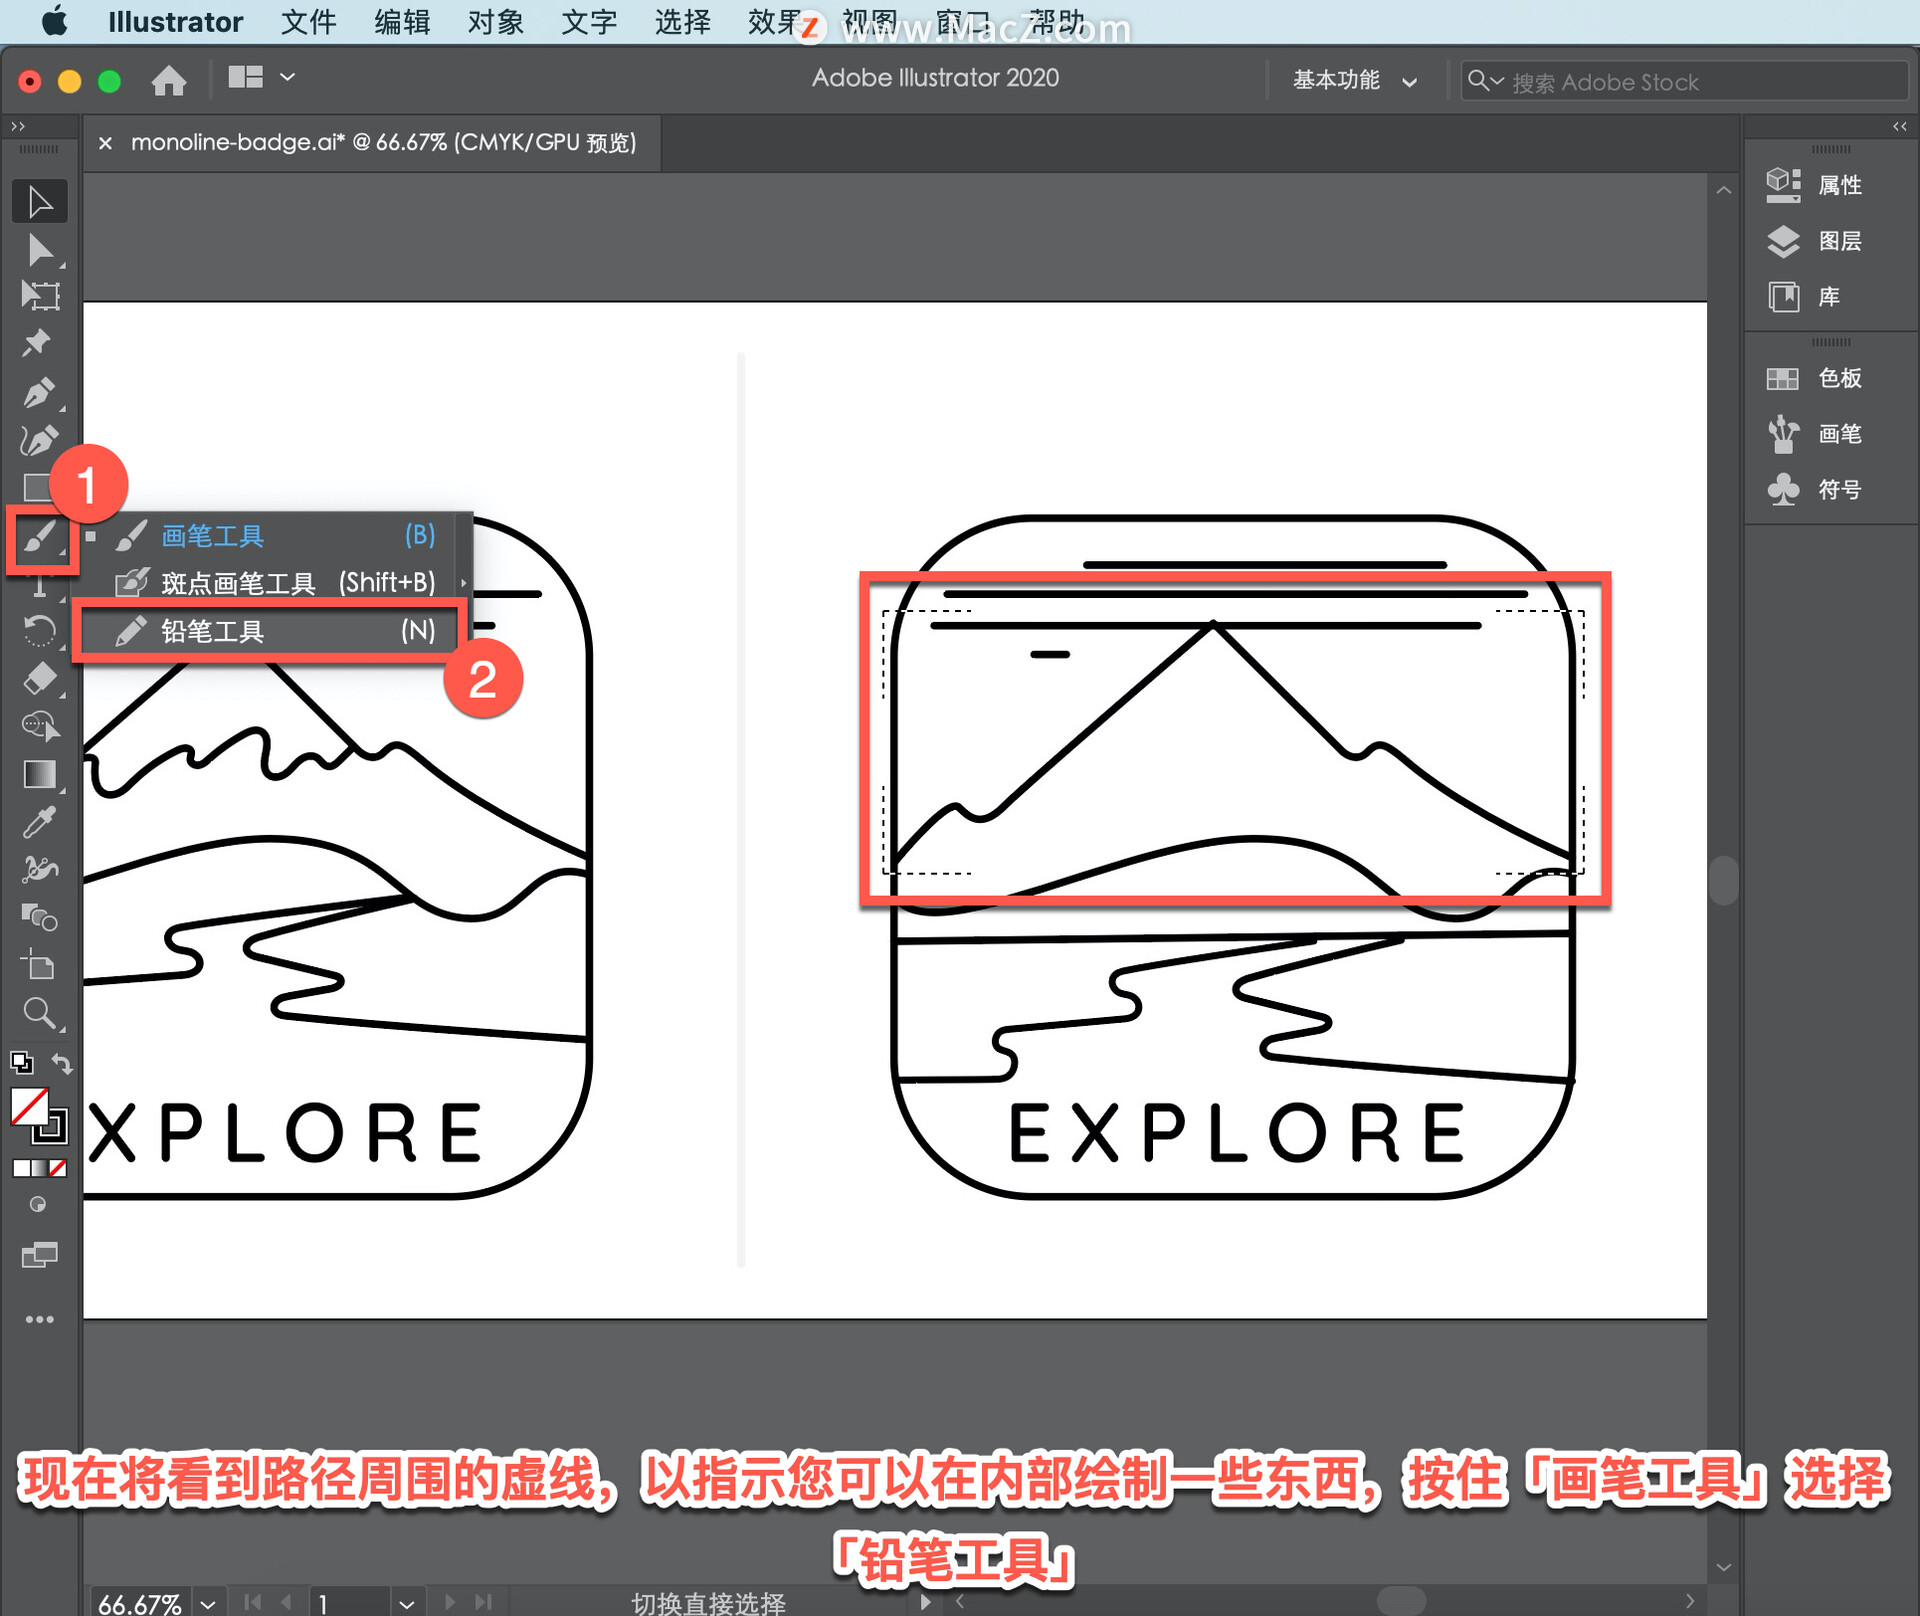This screenshot has height=1616, width=1920.
Task: Choose 铅笔工具 from the flyout
Action: [268, 631]
